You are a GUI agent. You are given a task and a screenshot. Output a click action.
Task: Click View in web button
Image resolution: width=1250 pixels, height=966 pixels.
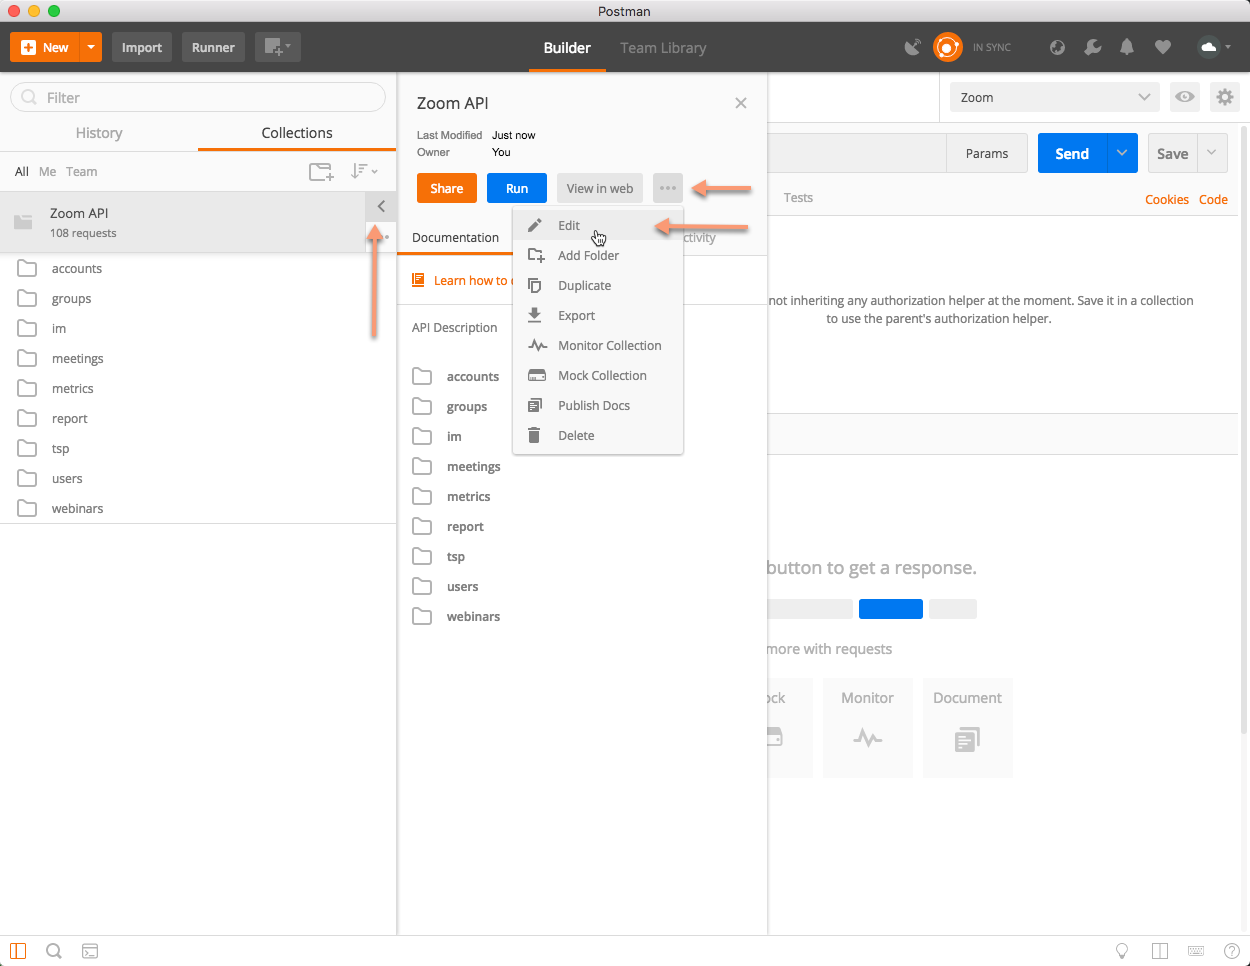click(600, 188)
